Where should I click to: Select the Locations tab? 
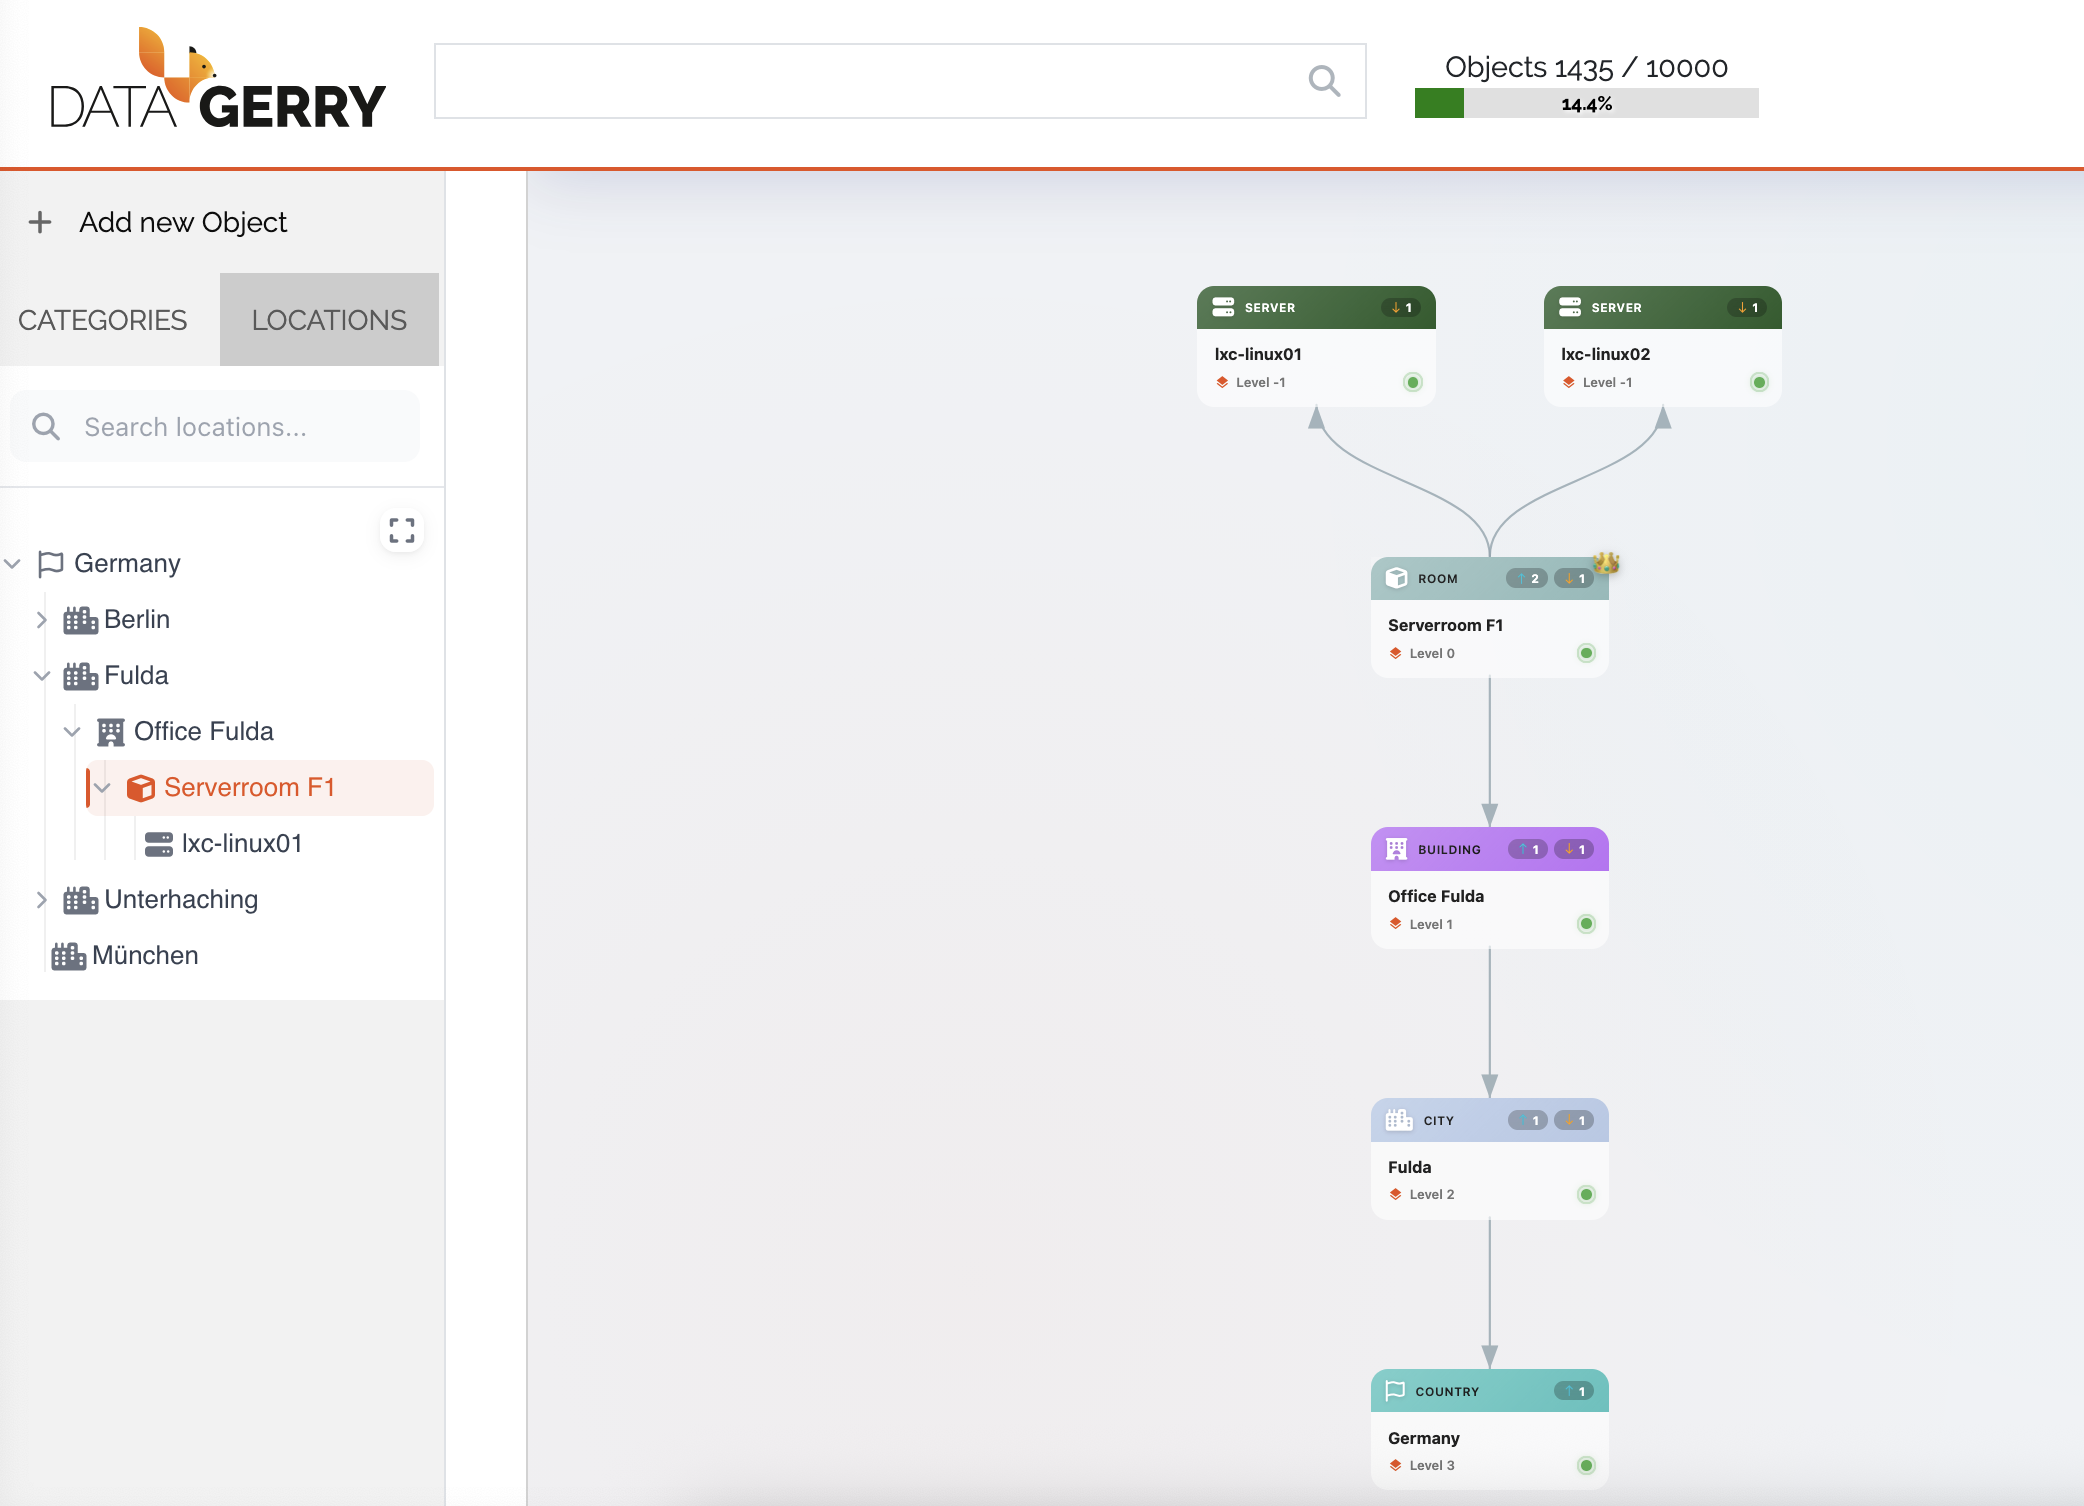coord(329,320)
